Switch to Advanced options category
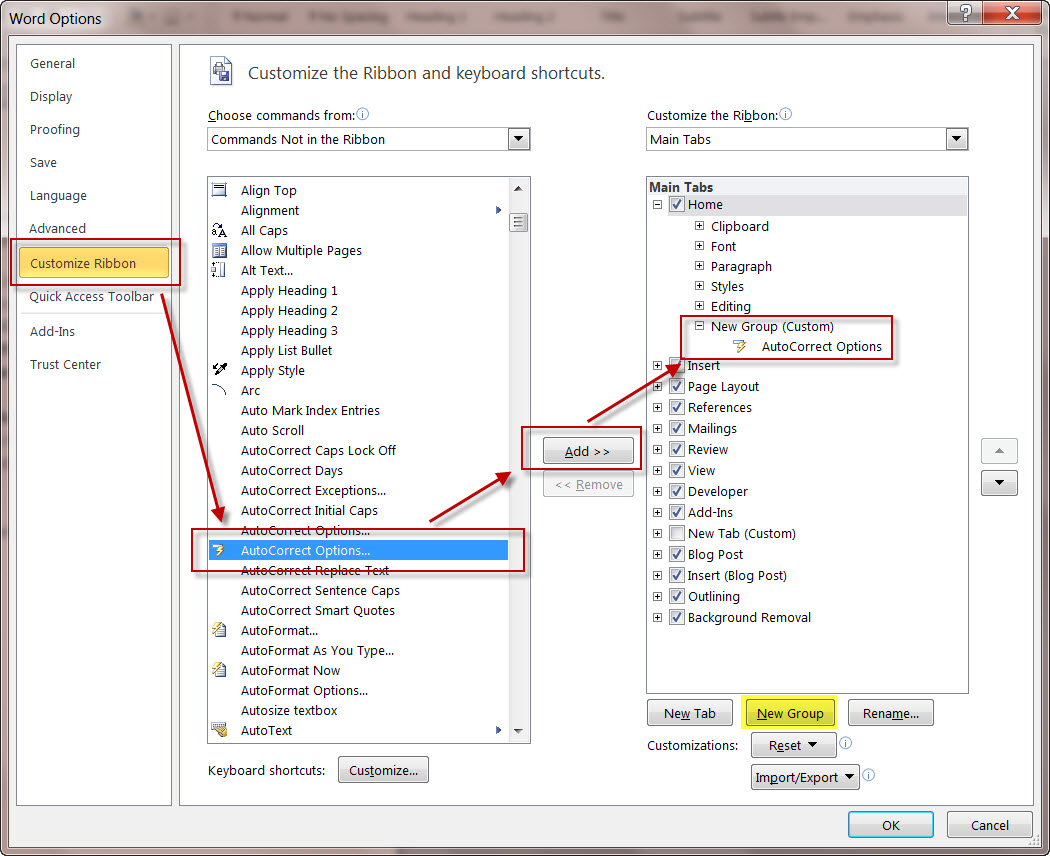Image resolution: width=1050 pixels, height=856 pixels. [x=58, y=228]
